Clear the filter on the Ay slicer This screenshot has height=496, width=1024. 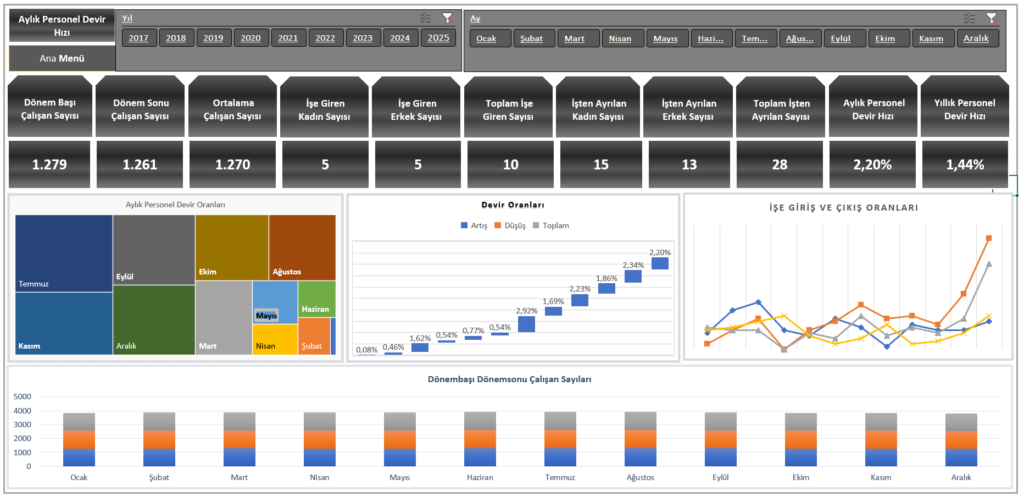tap(991, 19)
